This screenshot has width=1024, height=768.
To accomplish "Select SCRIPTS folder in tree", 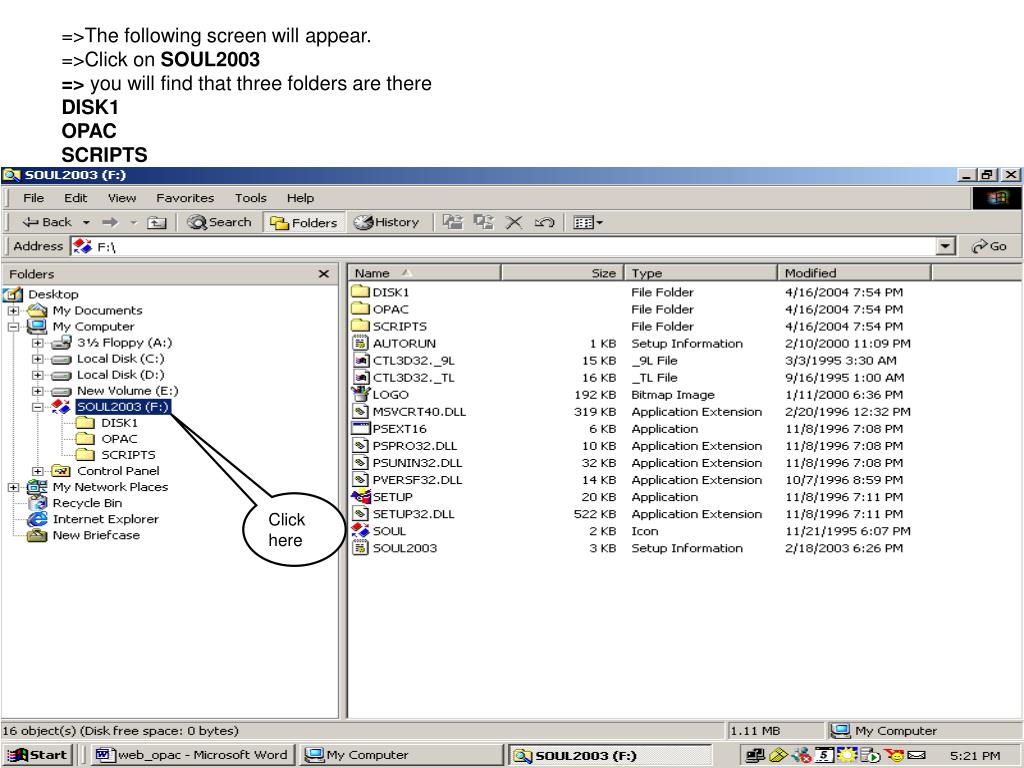I will [x=128, y=455].
